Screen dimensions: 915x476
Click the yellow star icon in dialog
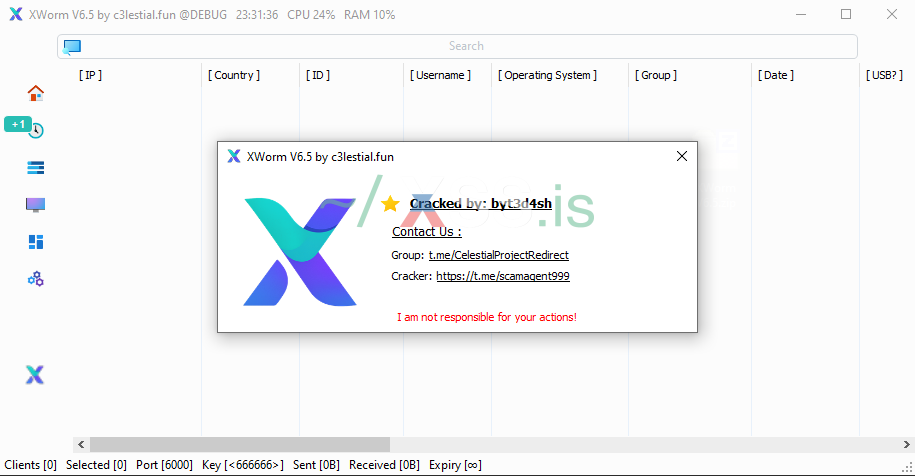[390, 204]
